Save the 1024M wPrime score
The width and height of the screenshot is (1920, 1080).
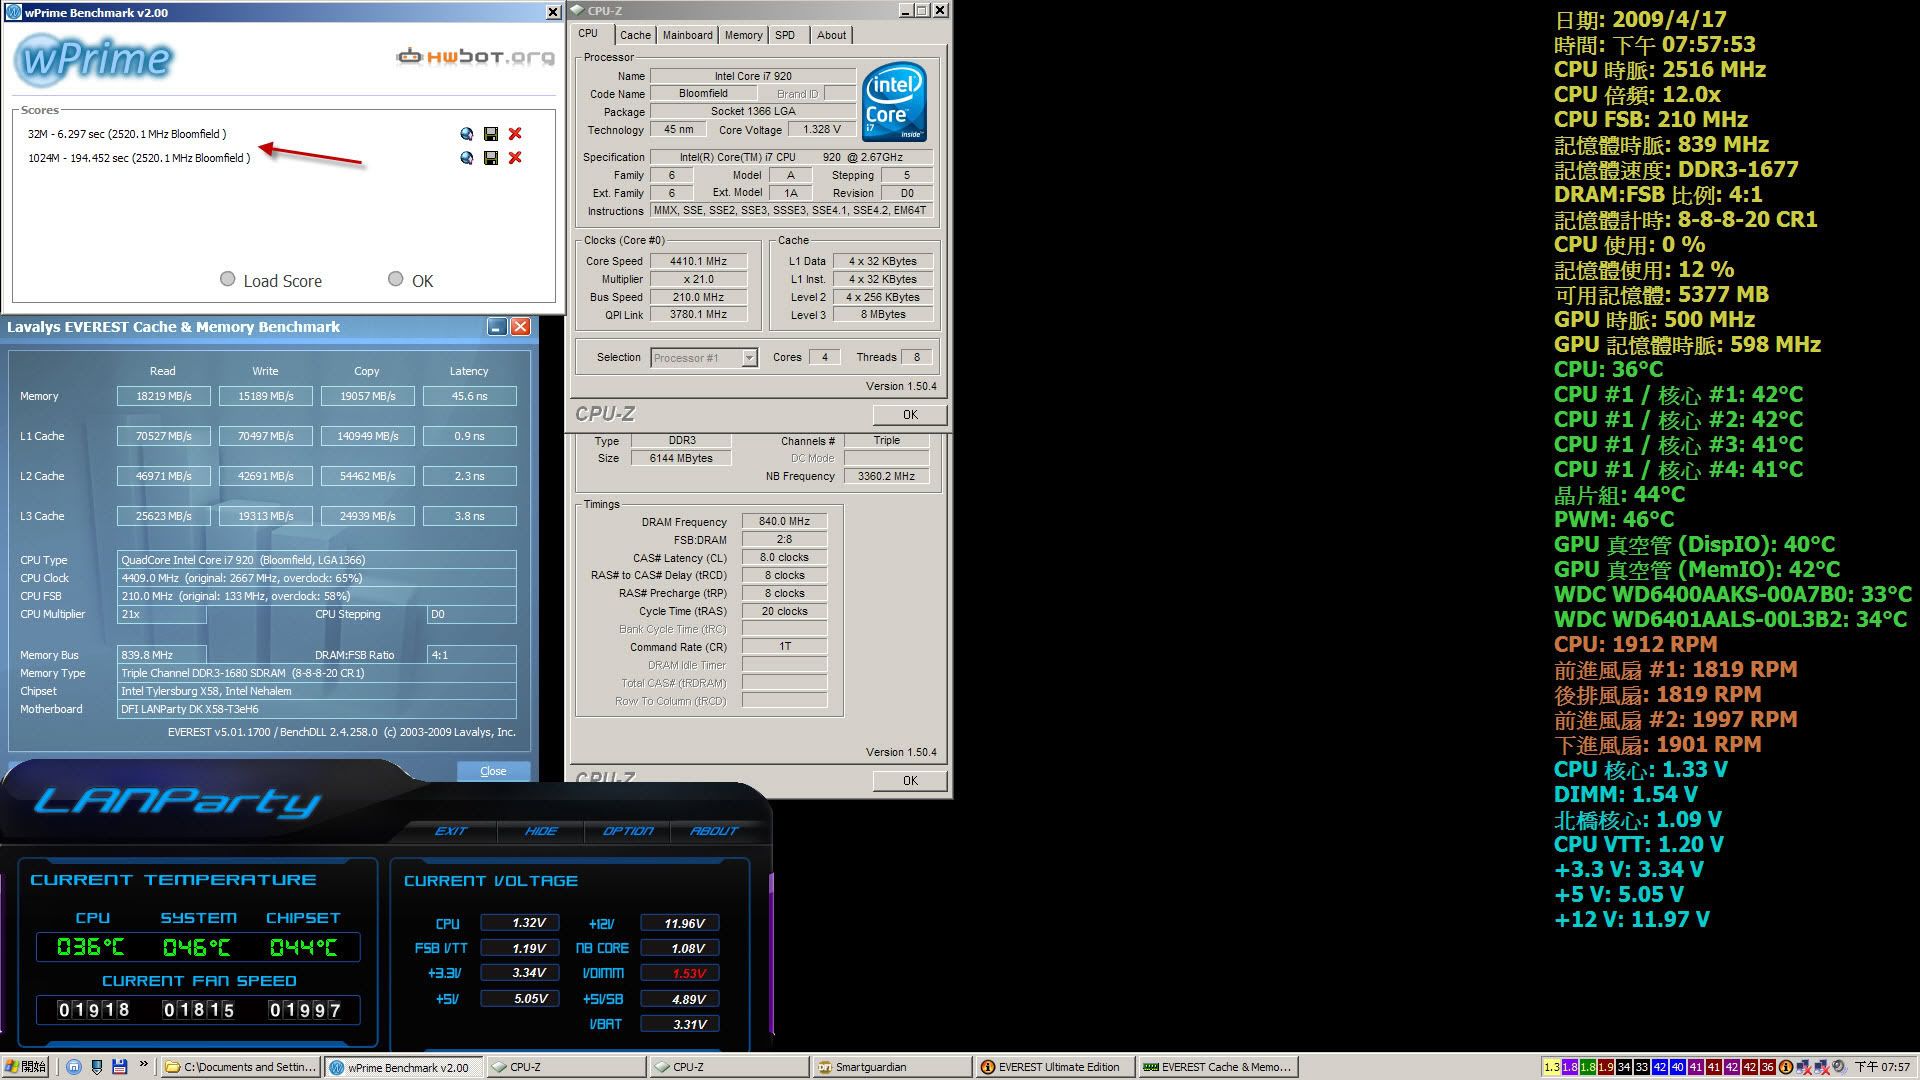click(491, 158)
